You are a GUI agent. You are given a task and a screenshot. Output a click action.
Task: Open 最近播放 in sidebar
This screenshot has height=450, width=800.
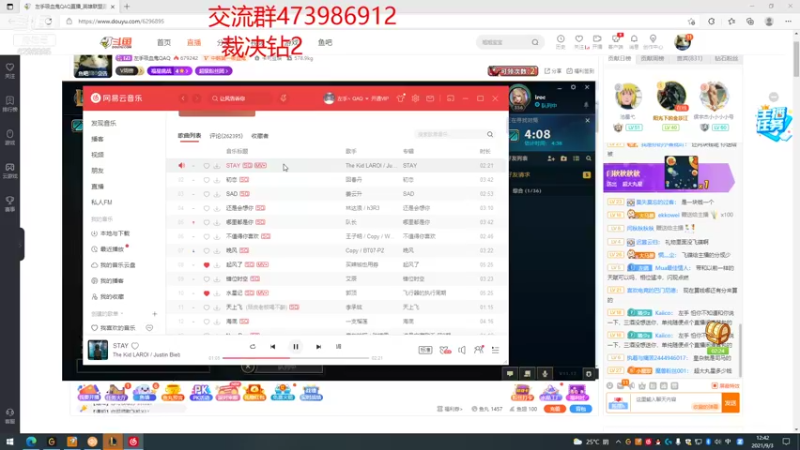[108, 249]
